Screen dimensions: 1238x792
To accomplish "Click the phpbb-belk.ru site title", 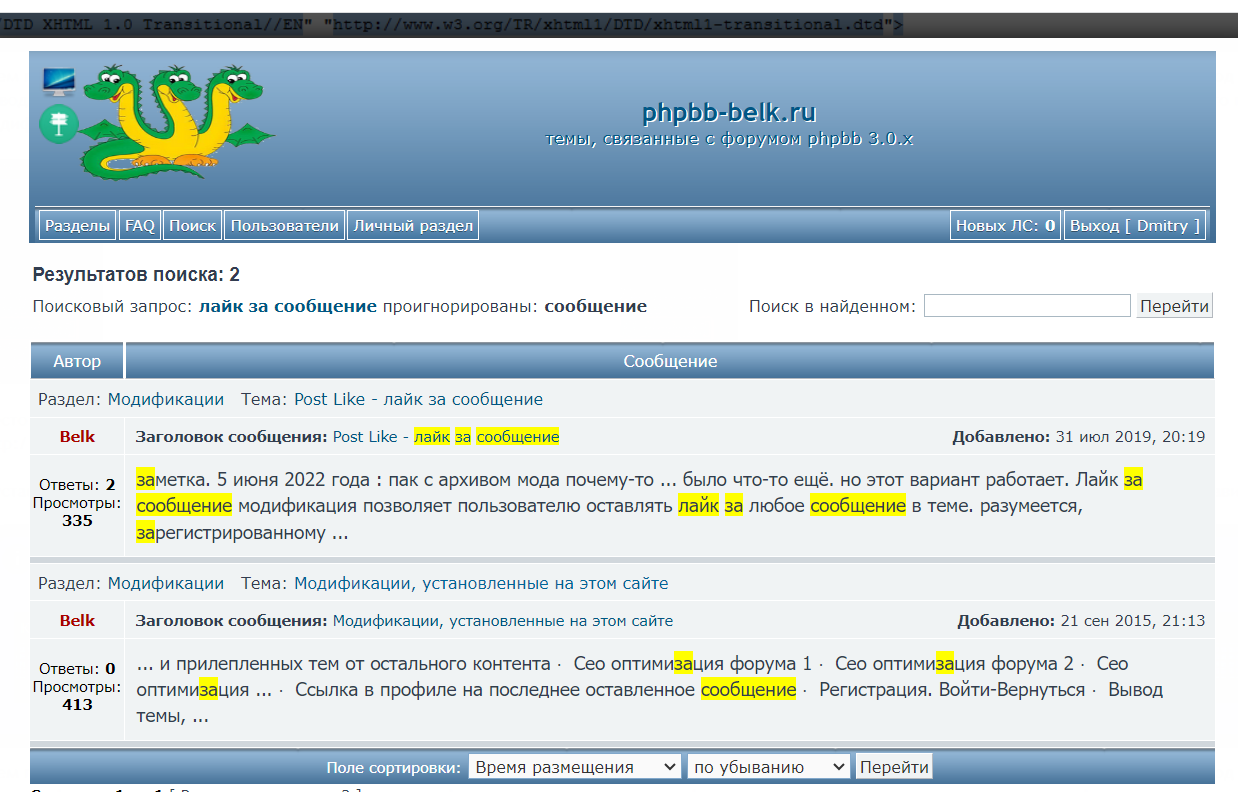I will point(729,112).
